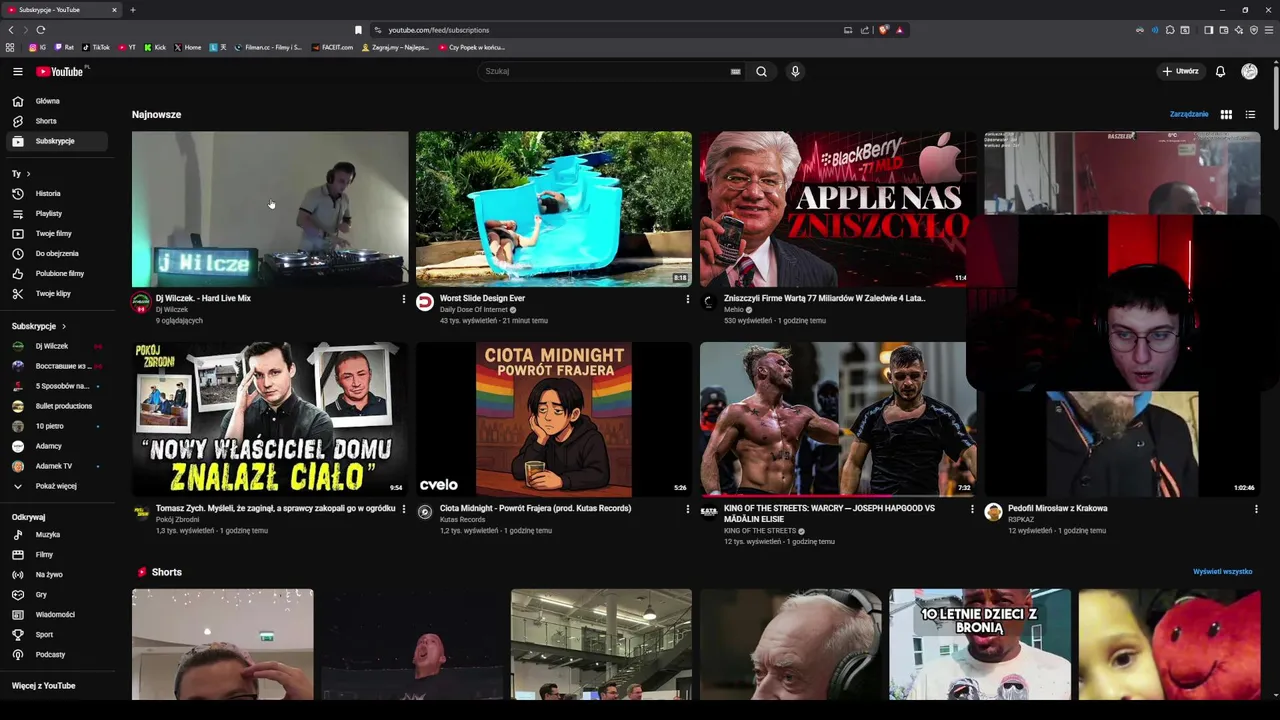The height and width of the screenshot is (720, 1280).
Task: Open options menu for Worst Slide Design Ever
Action: [x=687, y=298]
